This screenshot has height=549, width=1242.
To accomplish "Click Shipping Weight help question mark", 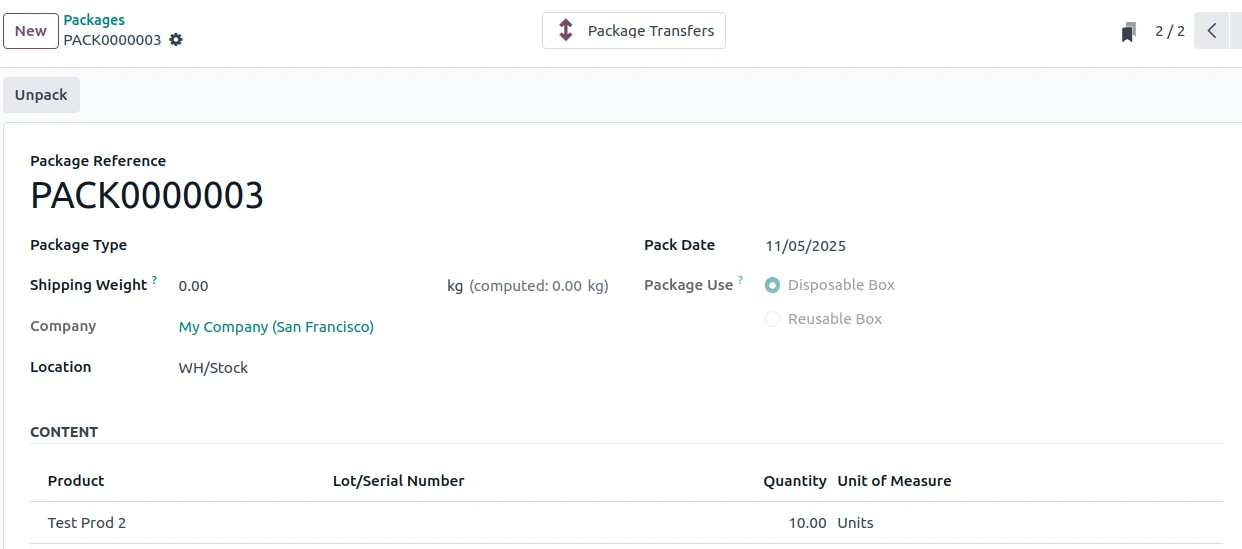I will point(154,282).
